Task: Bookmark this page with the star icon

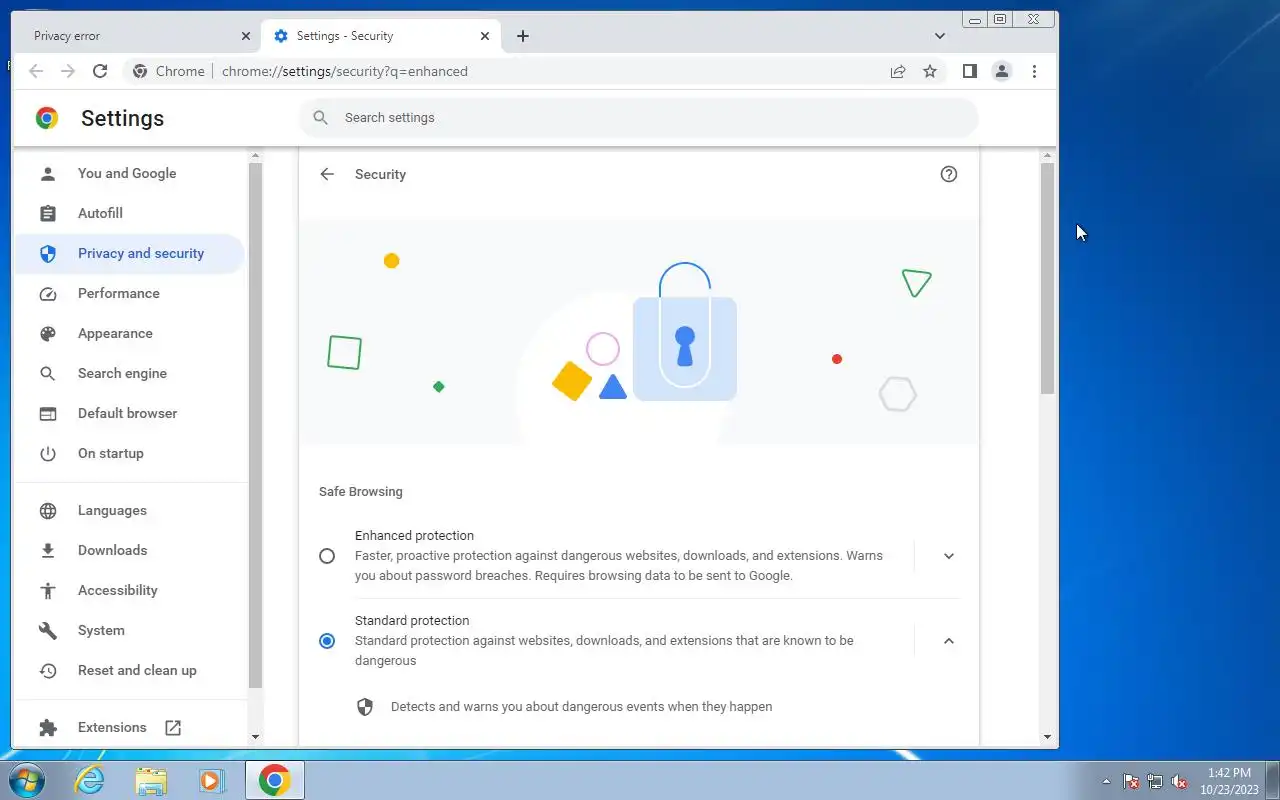Action: point(930,71)
